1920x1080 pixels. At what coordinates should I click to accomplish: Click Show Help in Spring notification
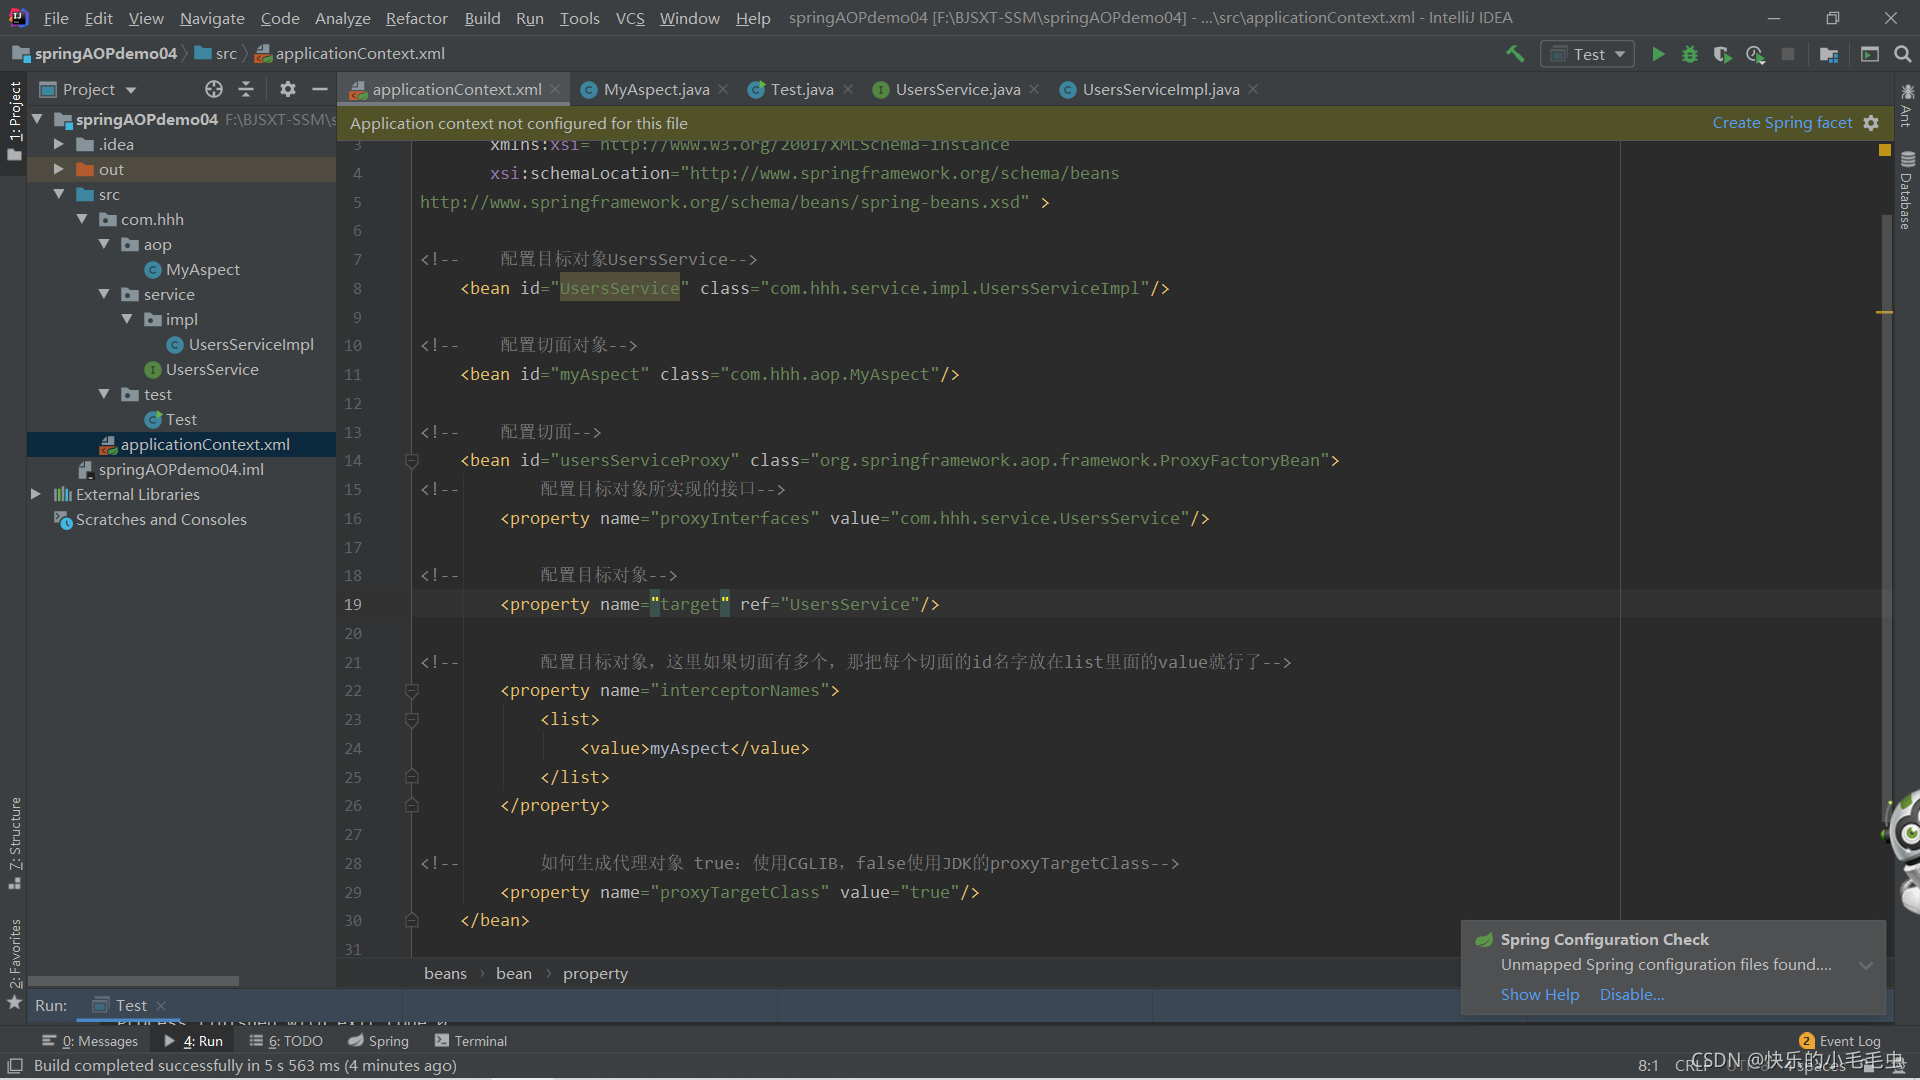pyautogui.click(x=1539, y=994)
